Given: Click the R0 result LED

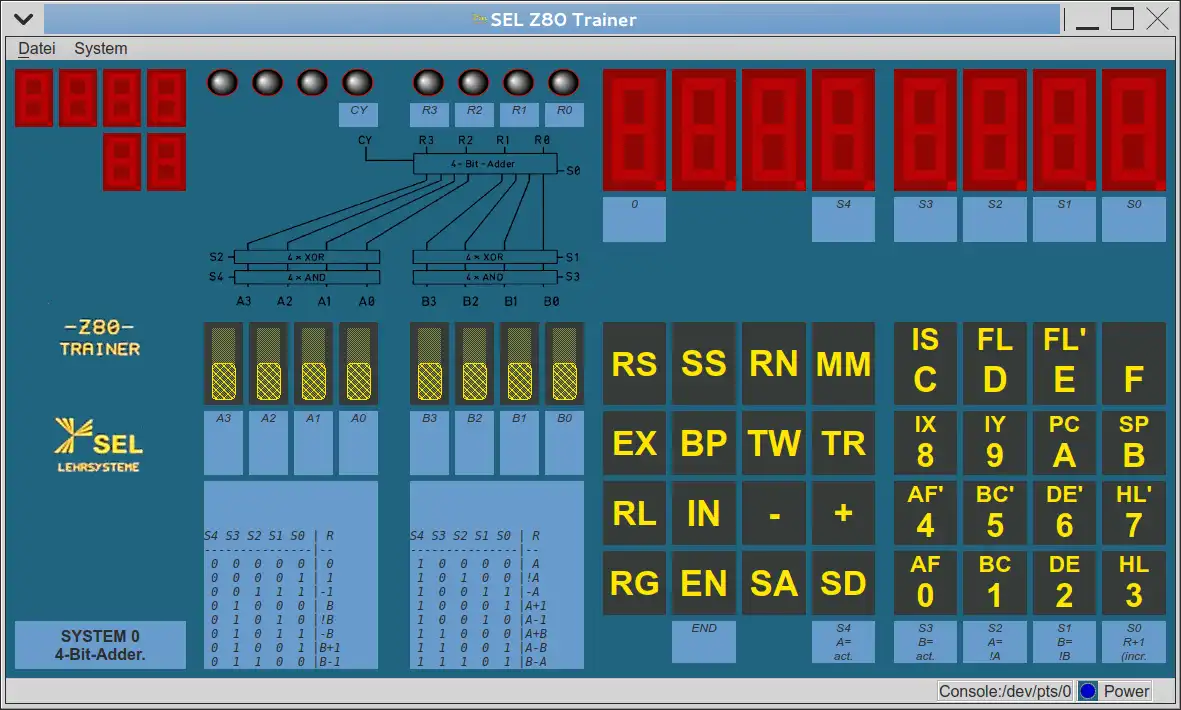Looking at the screenshot, I should point(563,83).
